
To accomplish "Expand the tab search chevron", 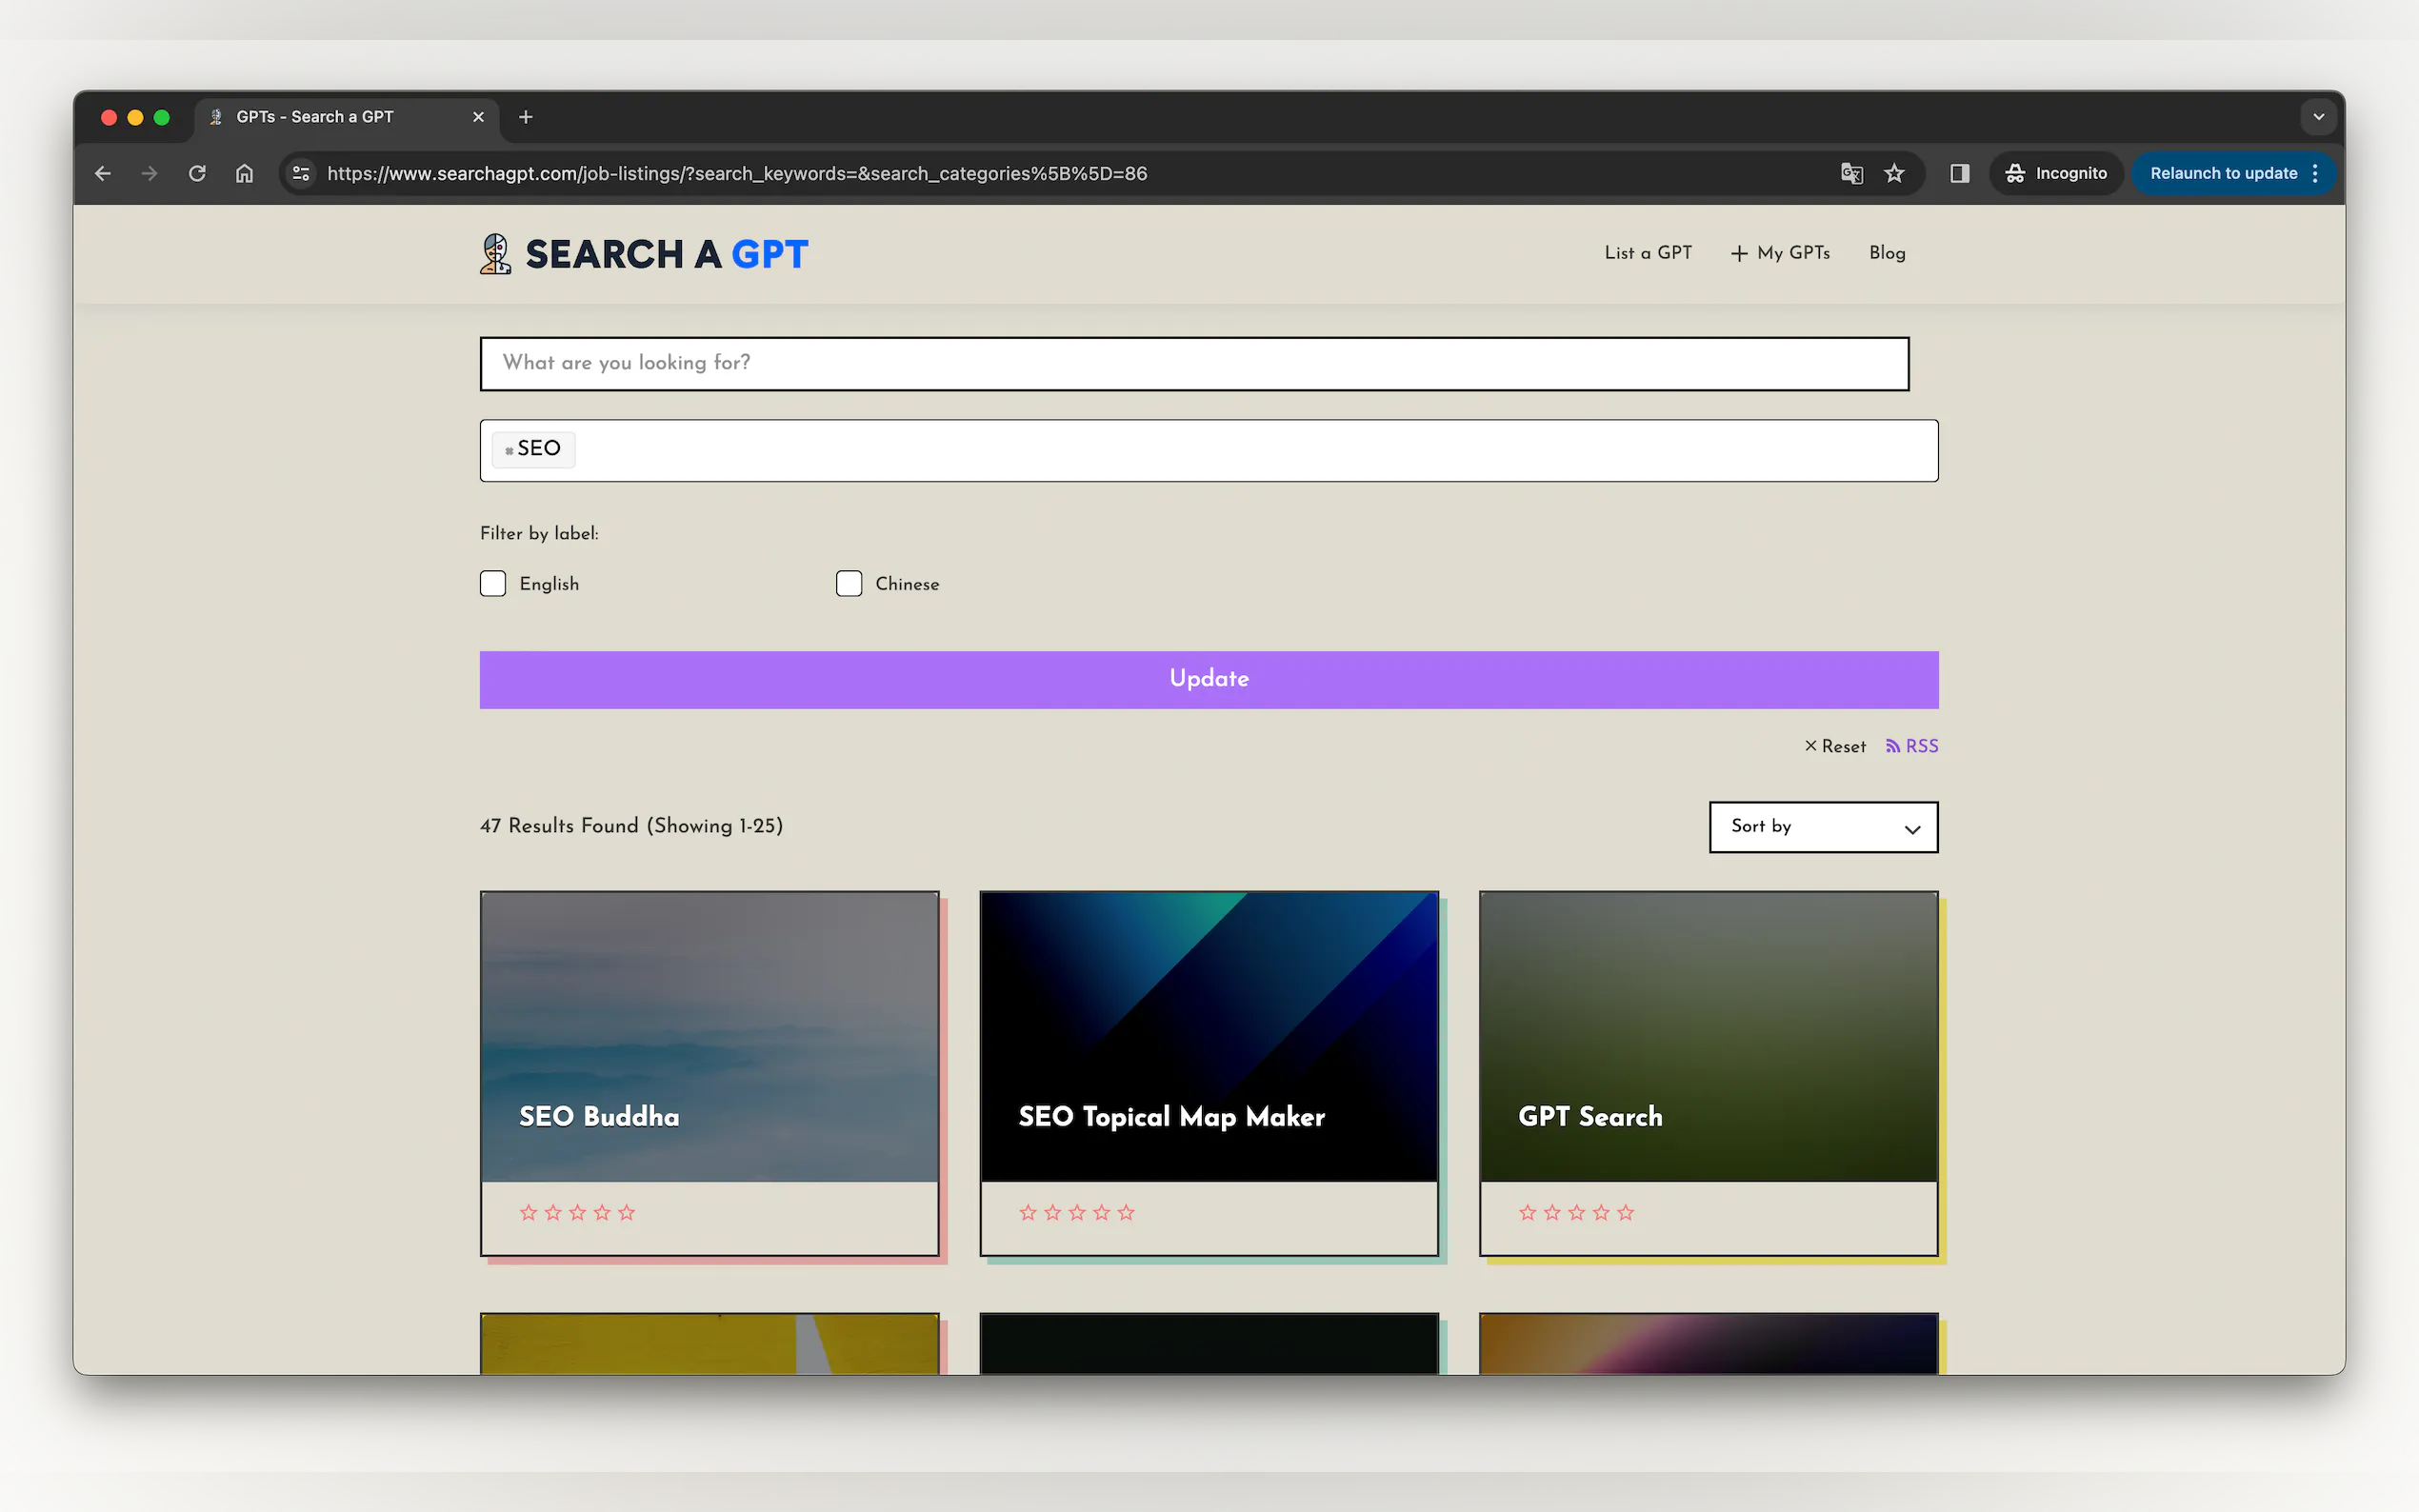I will click(2318, 117).
